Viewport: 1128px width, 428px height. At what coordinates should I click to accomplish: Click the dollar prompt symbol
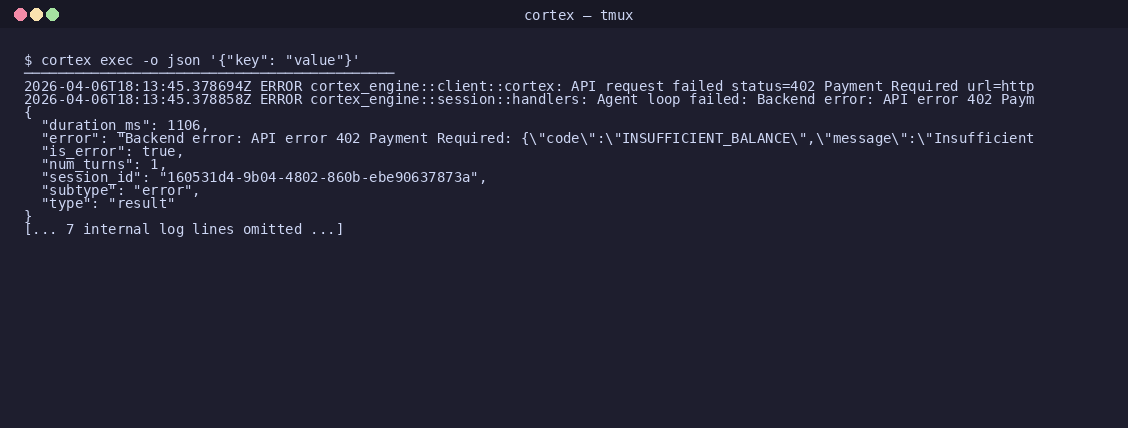[x=28, y=60]
